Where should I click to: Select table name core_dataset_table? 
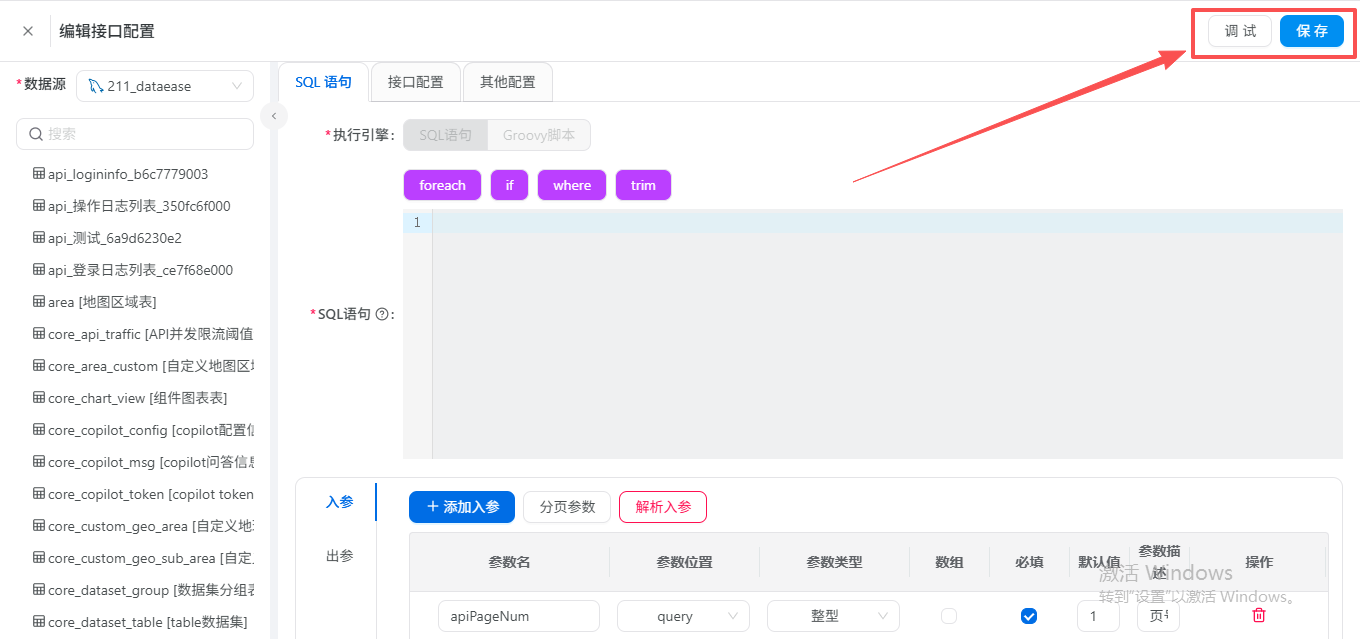click(147, 622)
